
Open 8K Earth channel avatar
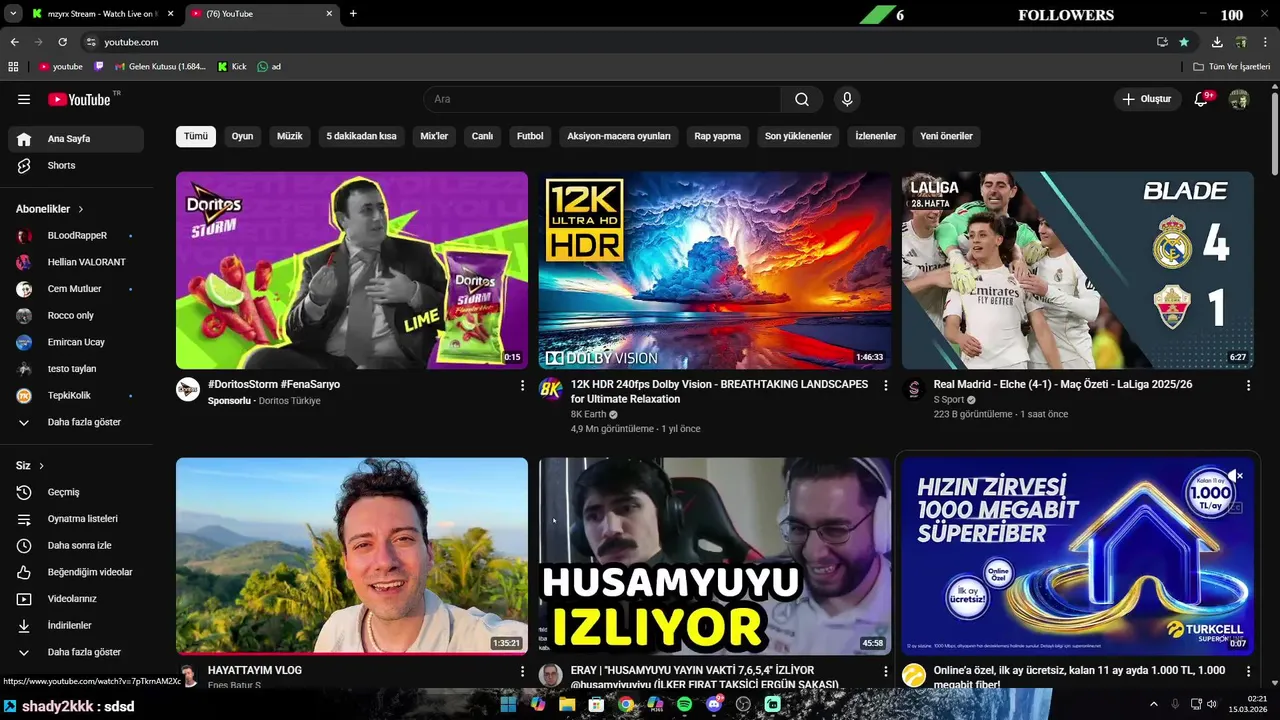point(551,389)
